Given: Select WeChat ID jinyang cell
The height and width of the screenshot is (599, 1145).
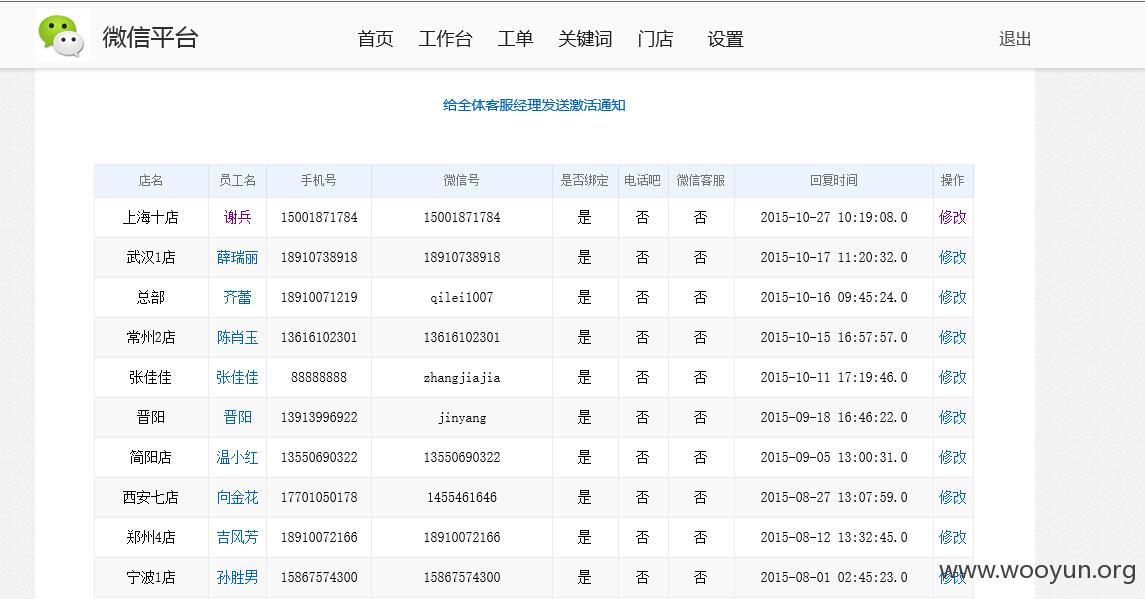Looking at the screenshot, I should click(x=462, y=418).
